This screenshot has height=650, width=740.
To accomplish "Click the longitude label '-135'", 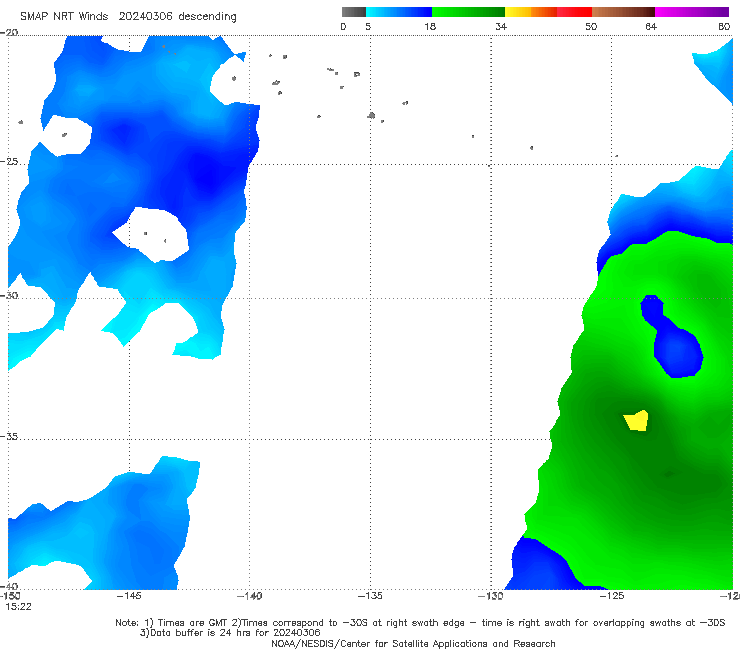I will tap(370, 596).
